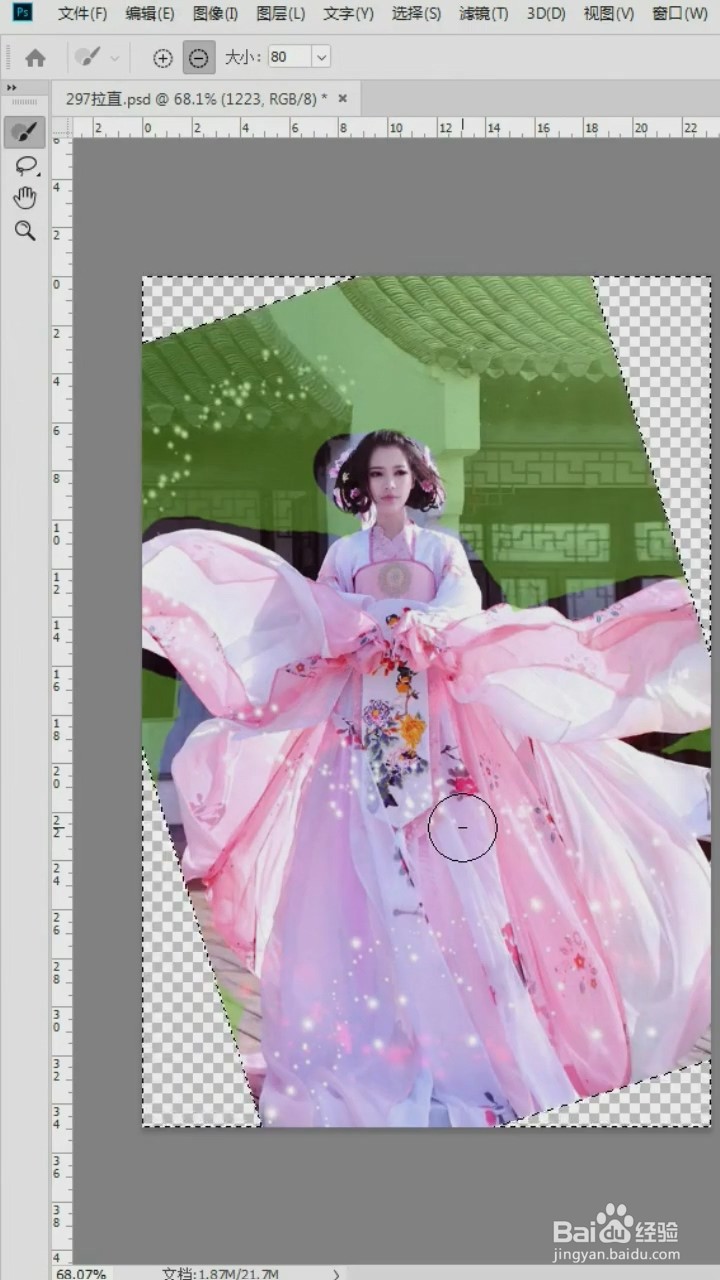This screenshot has height=1280, width=720.
Task: Open the status bar info arrow
Action: [x=336, y=1274]
